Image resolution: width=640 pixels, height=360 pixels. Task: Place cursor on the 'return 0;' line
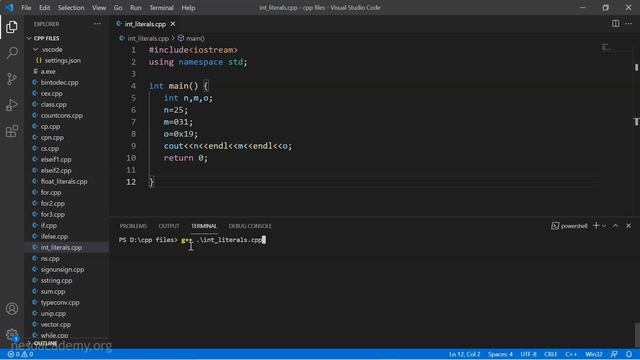click(186, 158)
